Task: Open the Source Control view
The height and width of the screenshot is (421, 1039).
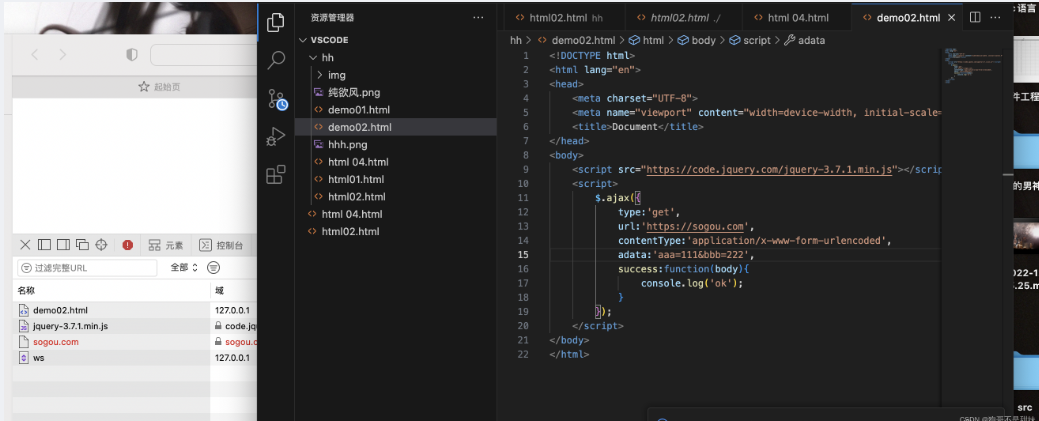Action: click(x=277, y=99)
